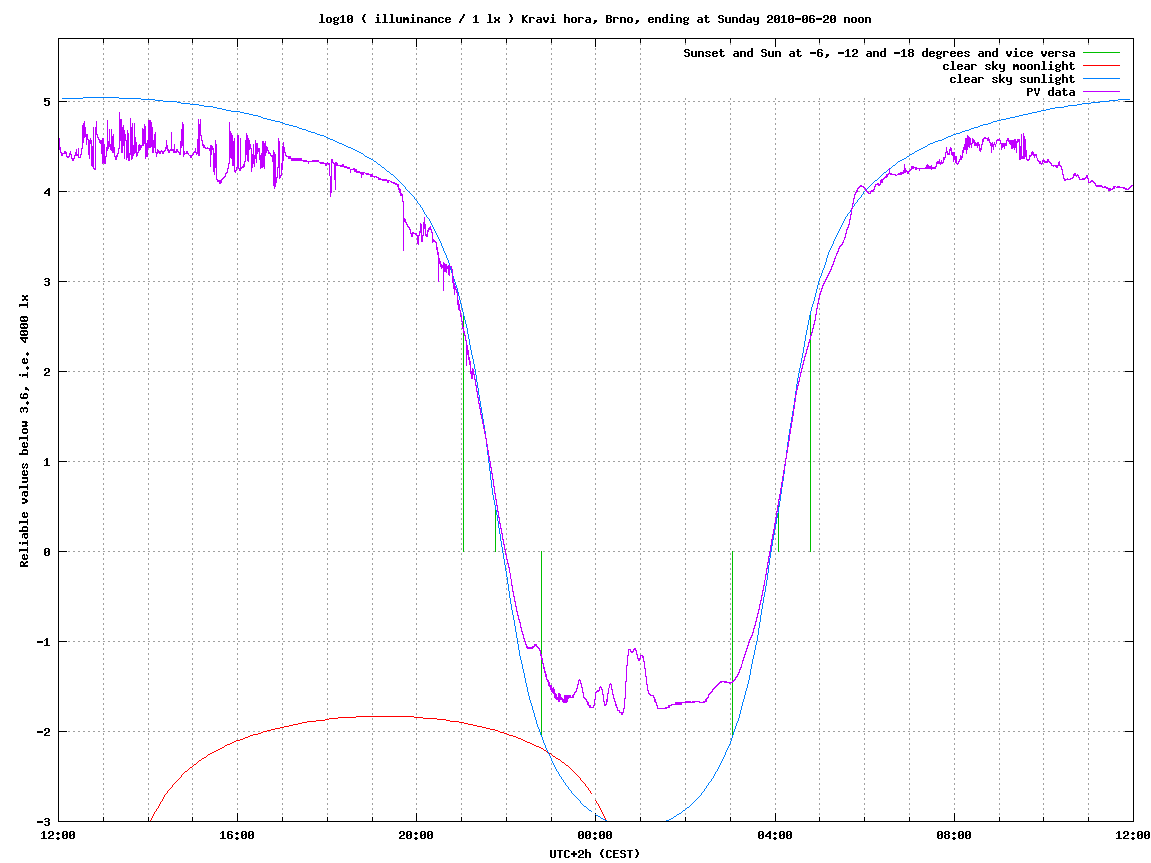Click the y-axis tick label '0'

[x=47, y=552]
